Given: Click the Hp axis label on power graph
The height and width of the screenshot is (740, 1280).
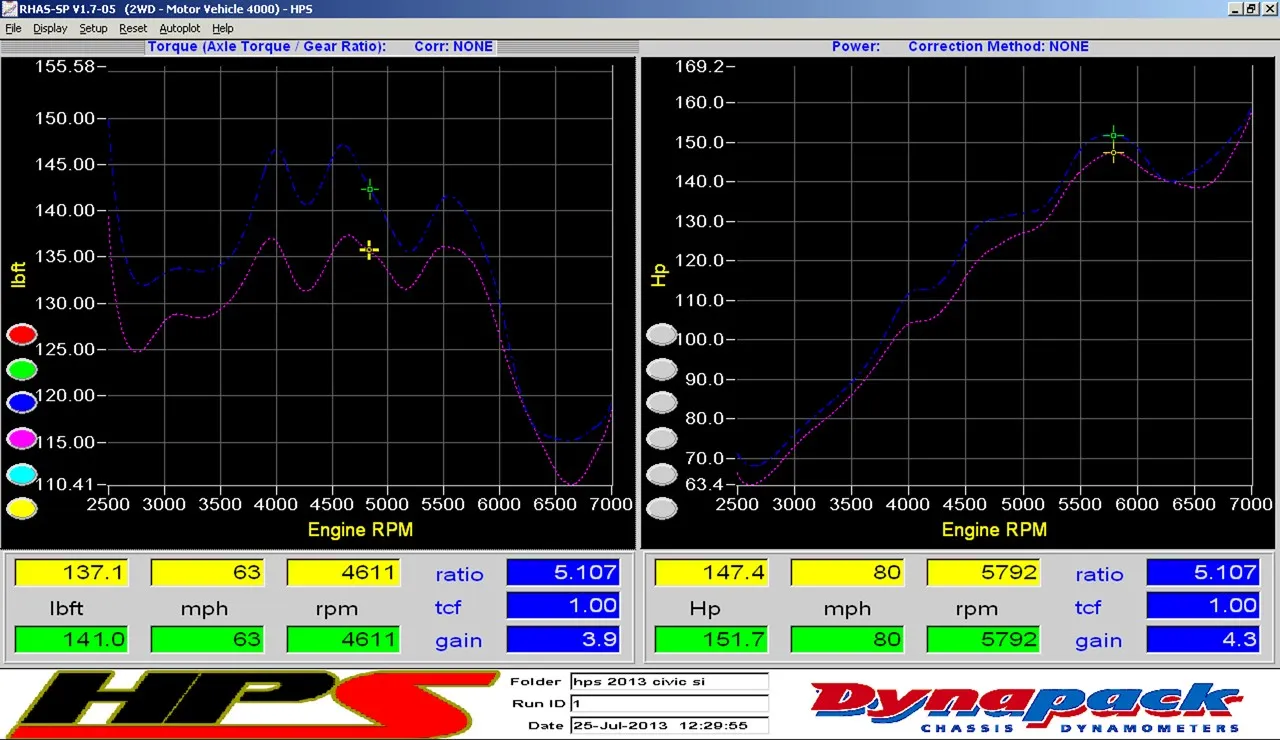Looking at the screenshot, I should [x=658, y=276].
